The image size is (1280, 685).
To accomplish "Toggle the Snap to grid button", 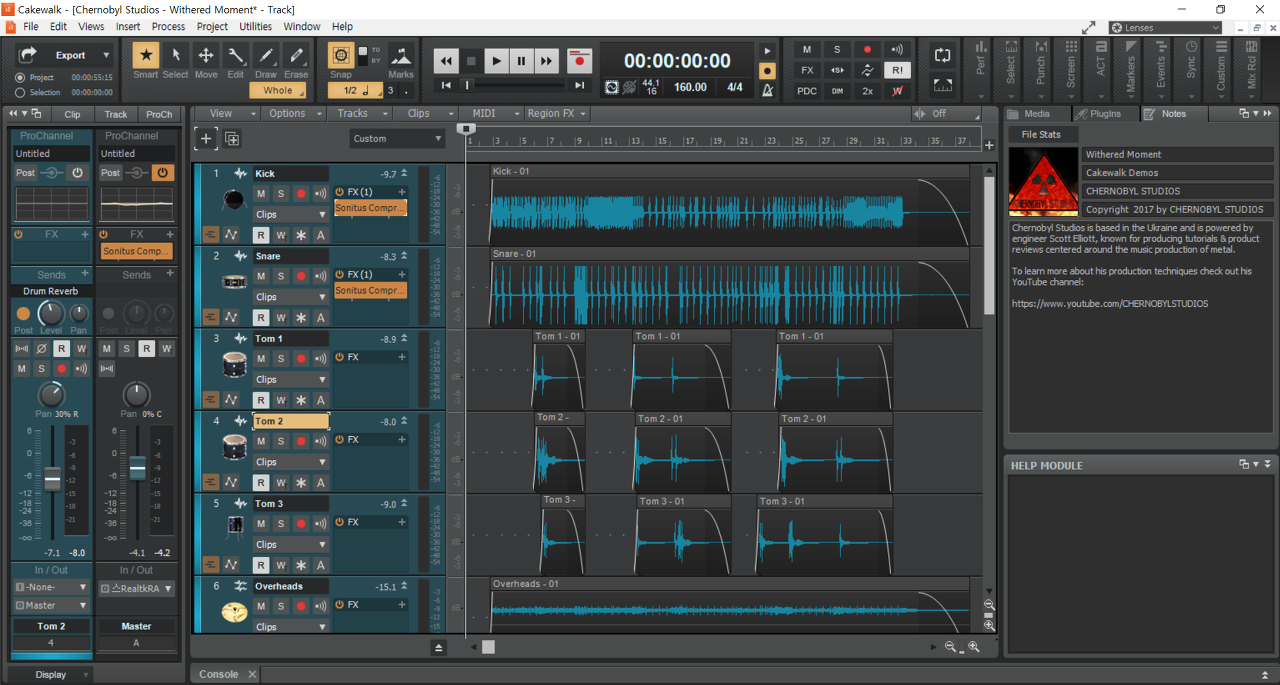I will click(x=341, y=56).
